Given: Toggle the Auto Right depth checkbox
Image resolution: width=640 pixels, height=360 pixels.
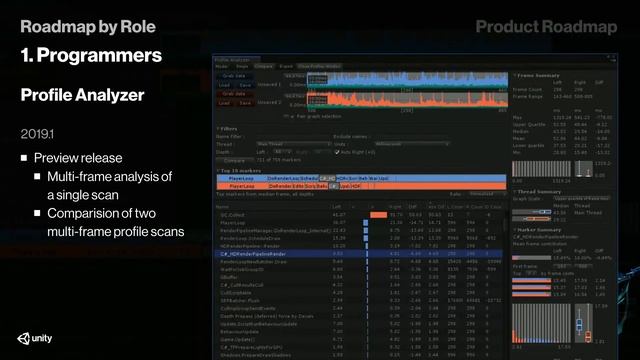Looking at the screenshot, I should coord(337,152).
